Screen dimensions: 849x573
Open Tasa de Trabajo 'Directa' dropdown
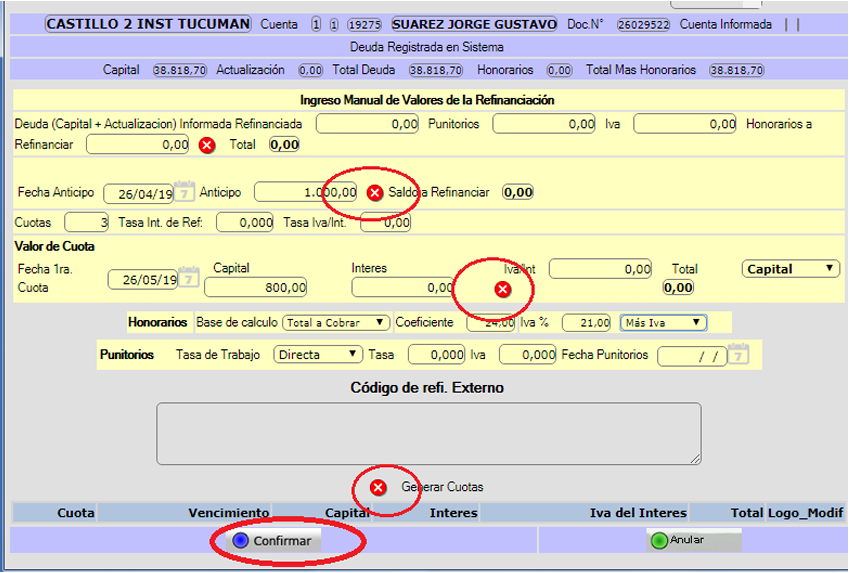coord(318,355)
